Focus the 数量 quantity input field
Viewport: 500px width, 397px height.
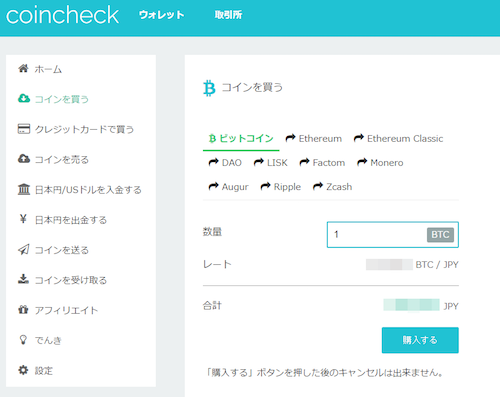click(393, 235)
